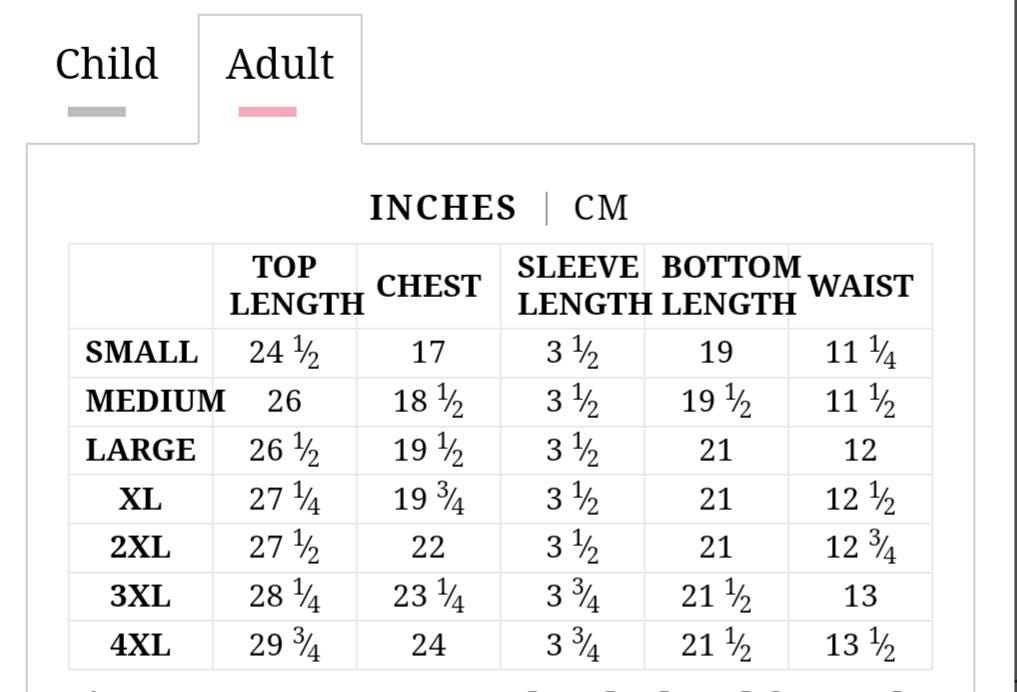Click the BOTTOM LENGTH column header

point(729,286)
